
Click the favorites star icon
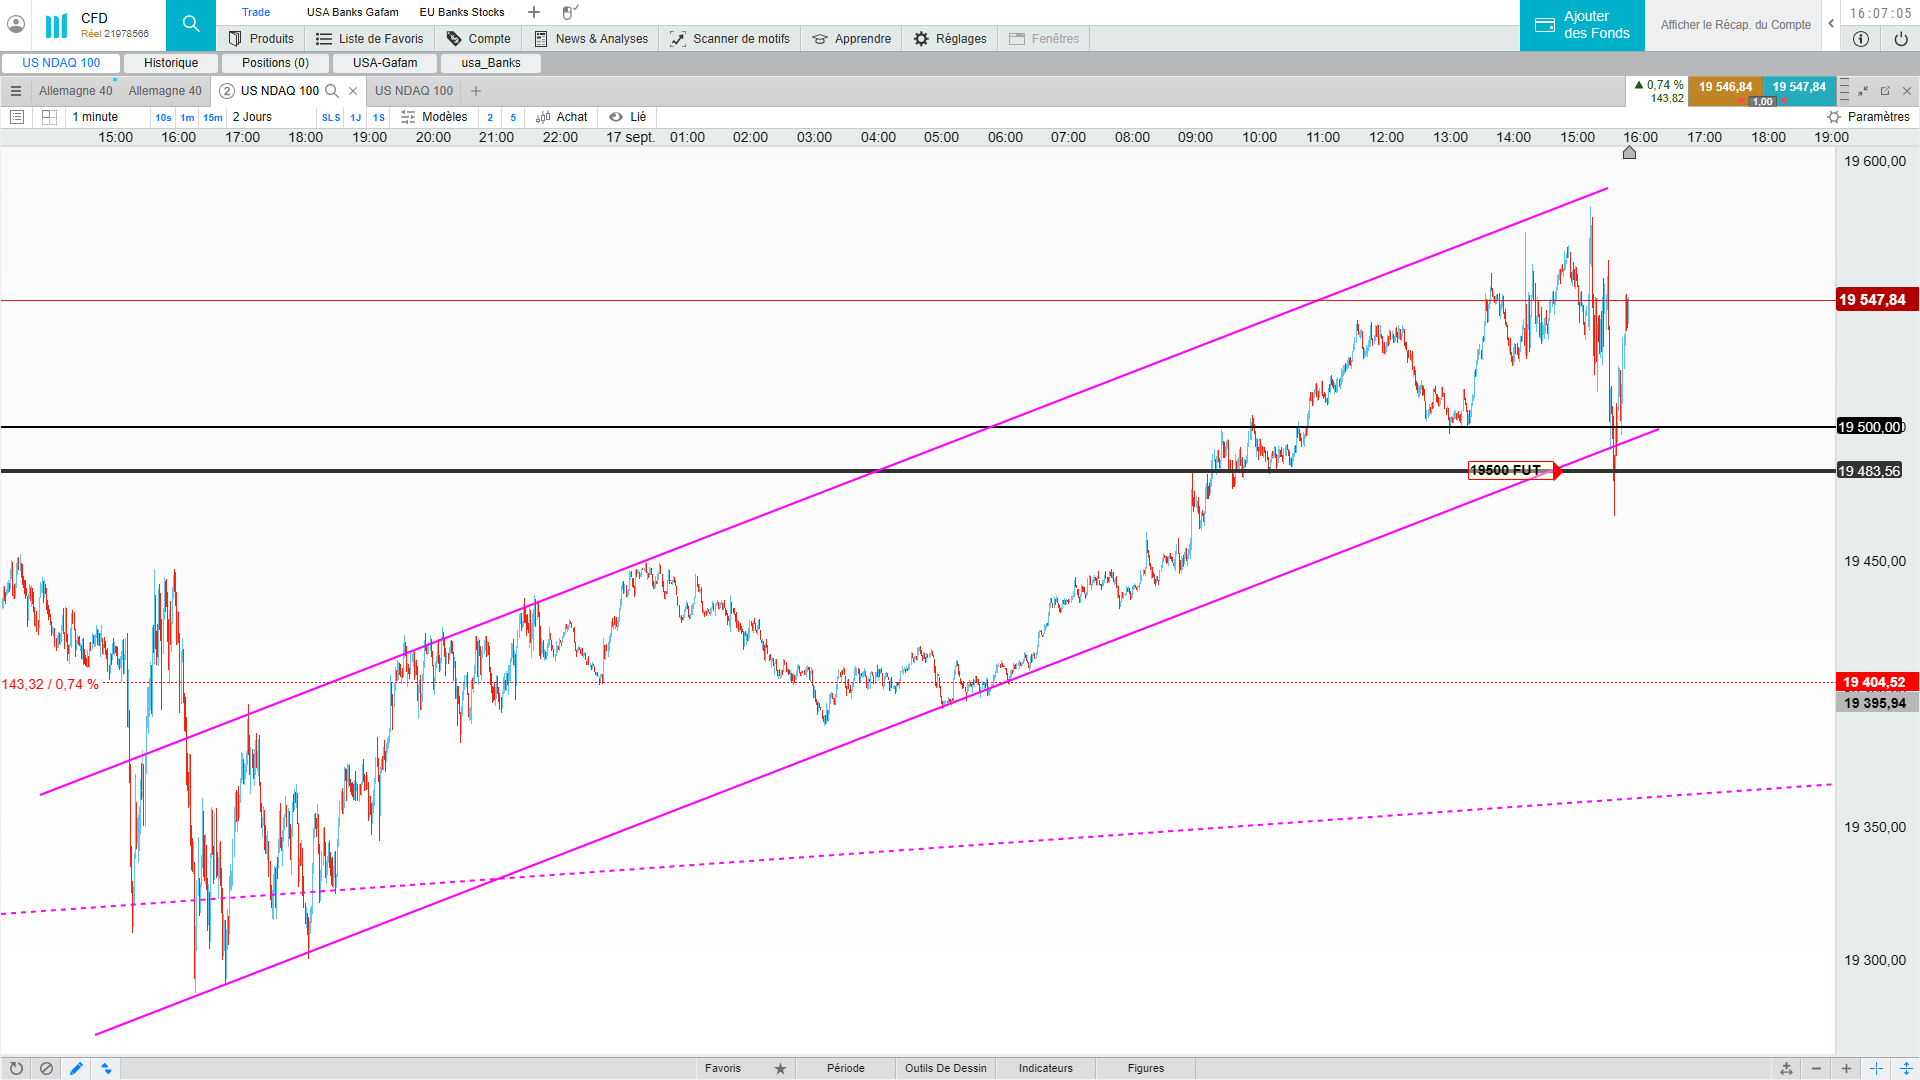click(x=780, y=1068)
